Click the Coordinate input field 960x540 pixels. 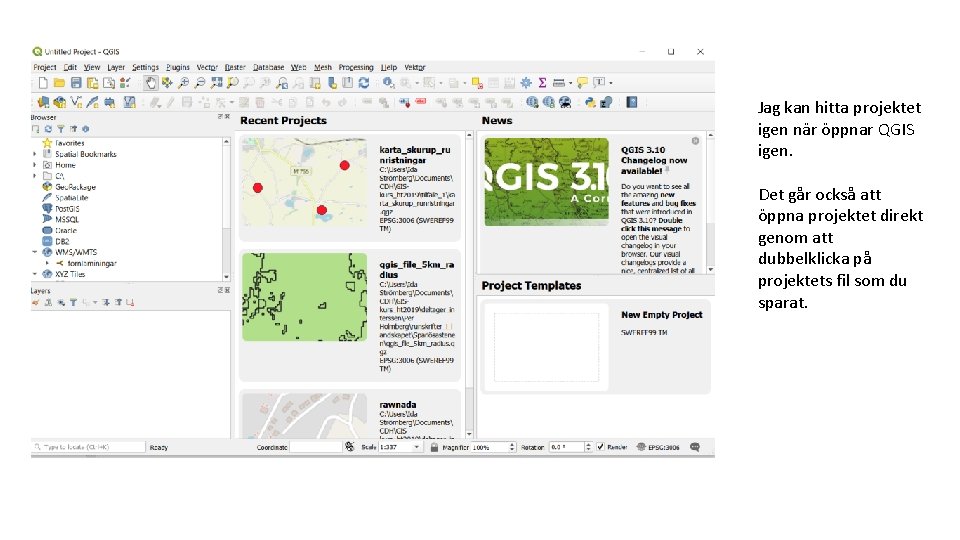315,447
